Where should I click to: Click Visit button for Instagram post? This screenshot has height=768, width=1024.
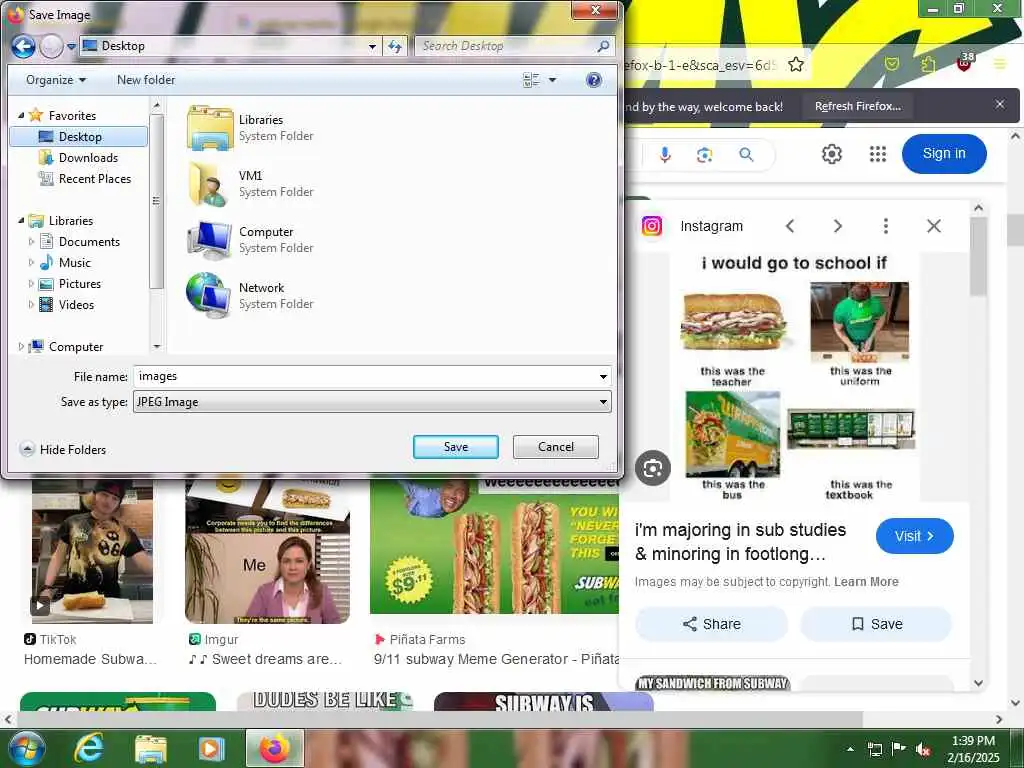[914, 536]
